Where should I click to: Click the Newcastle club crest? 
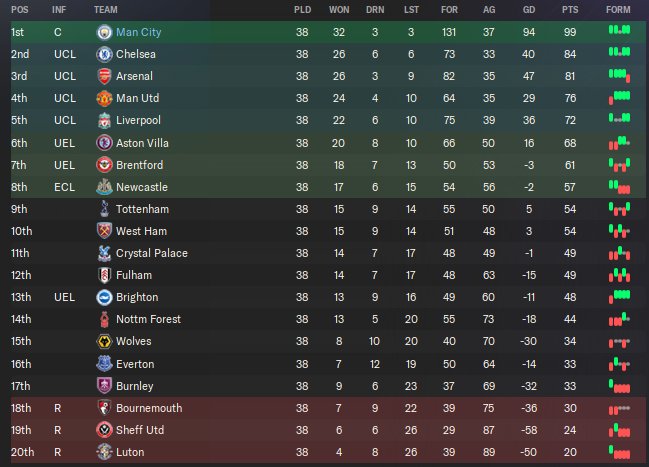(104, 187)
